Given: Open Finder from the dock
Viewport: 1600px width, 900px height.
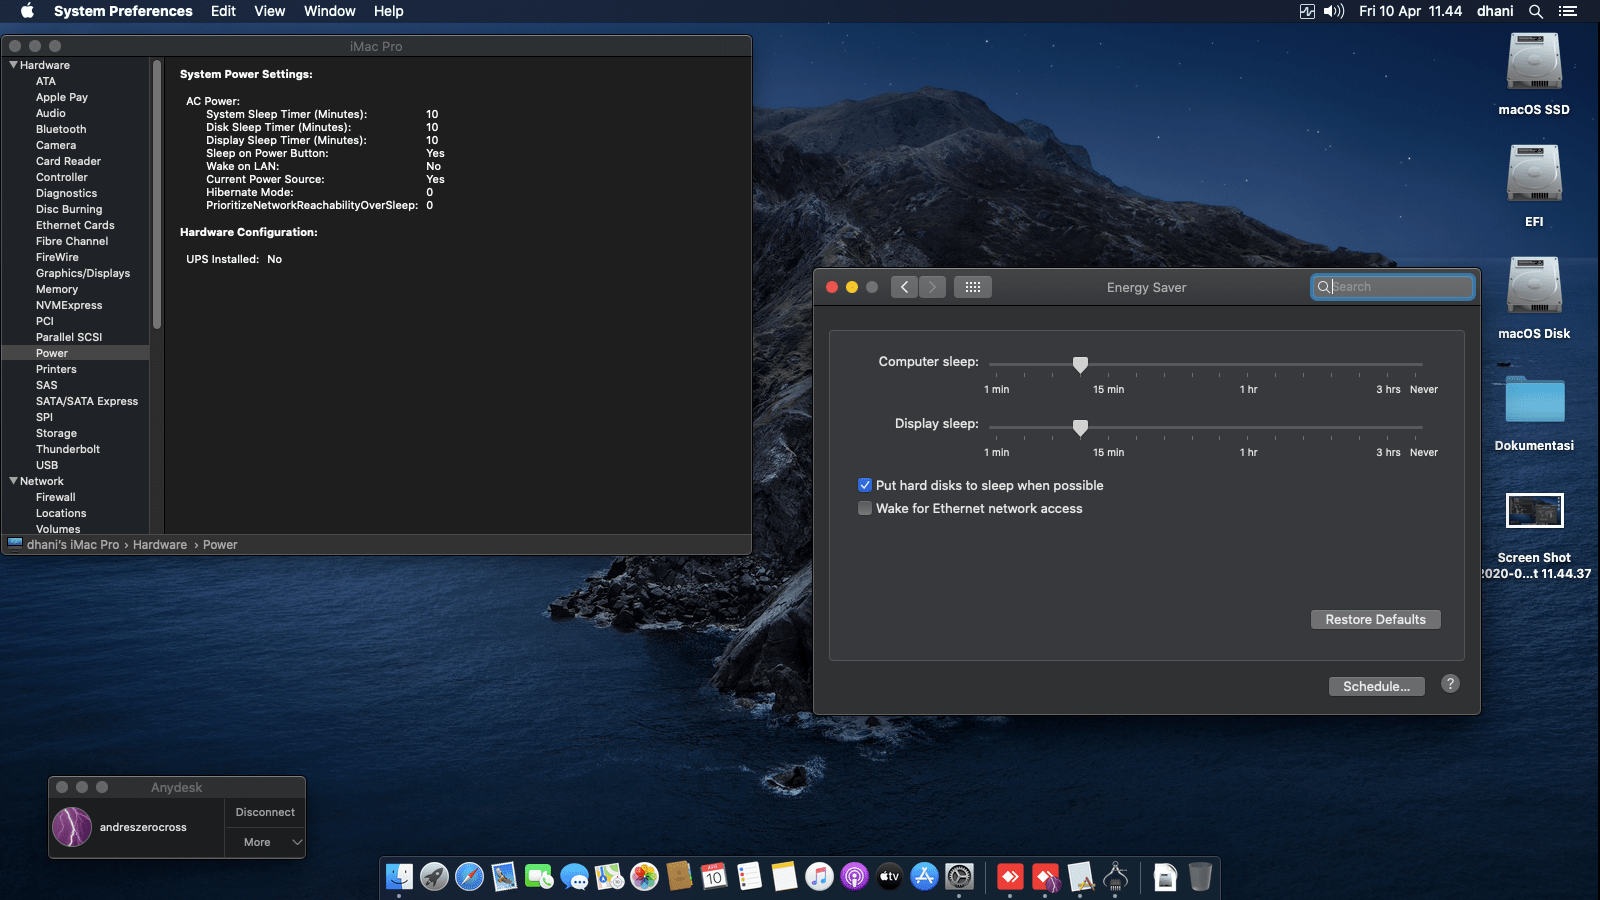Looking at the screenshot, I should click(399, 877).
